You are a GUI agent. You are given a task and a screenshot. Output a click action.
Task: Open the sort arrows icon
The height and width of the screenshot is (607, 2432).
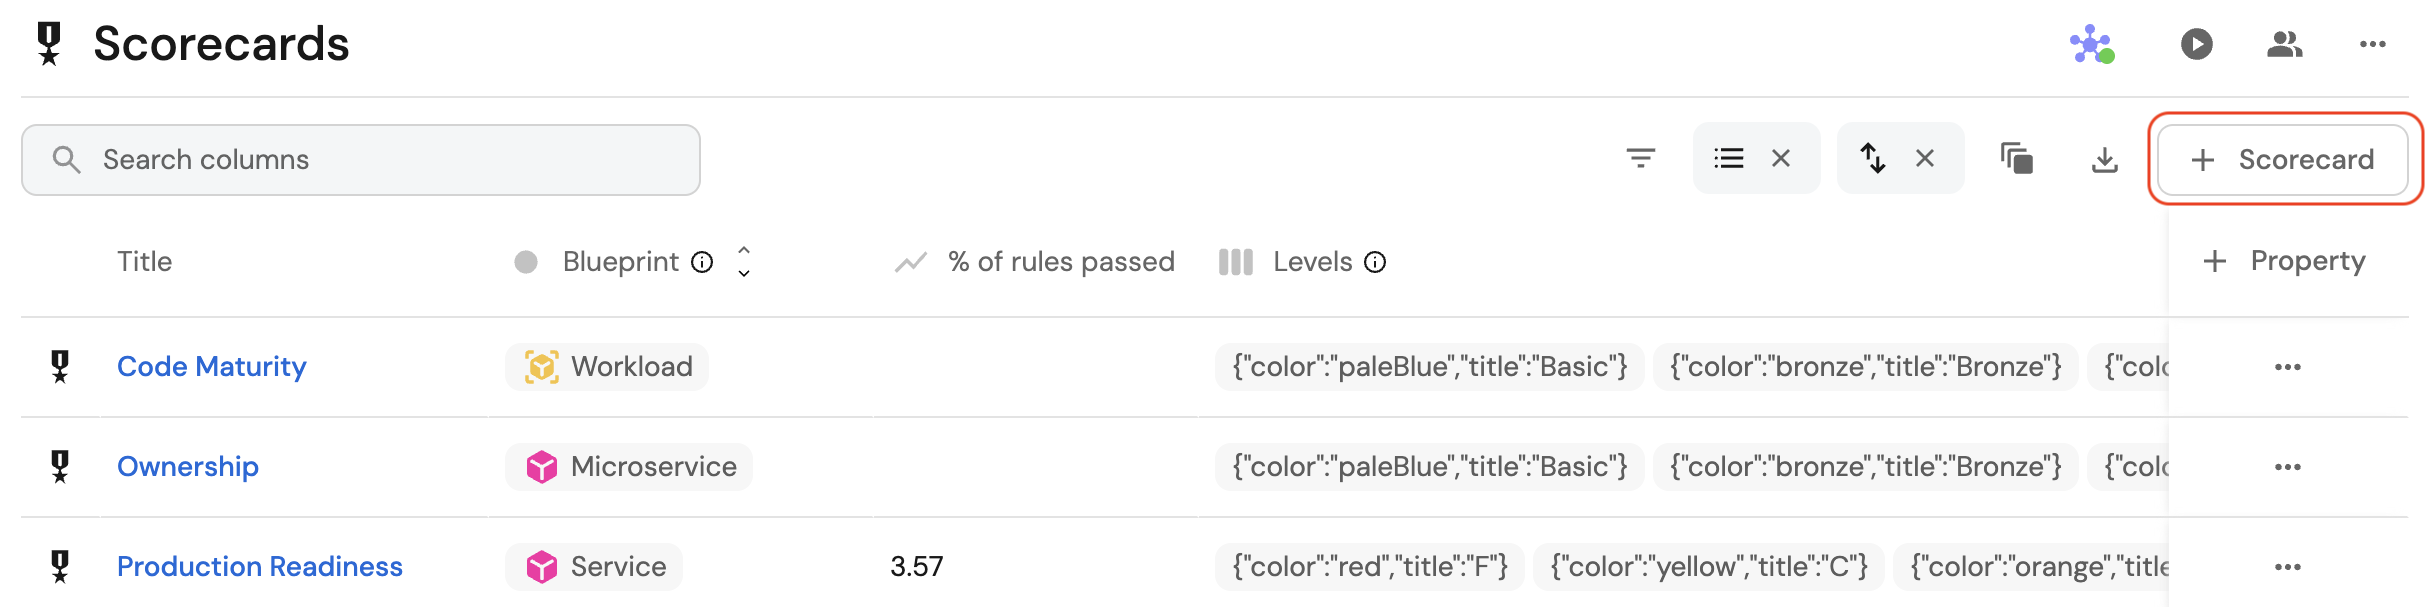[x=1872, y=158]
